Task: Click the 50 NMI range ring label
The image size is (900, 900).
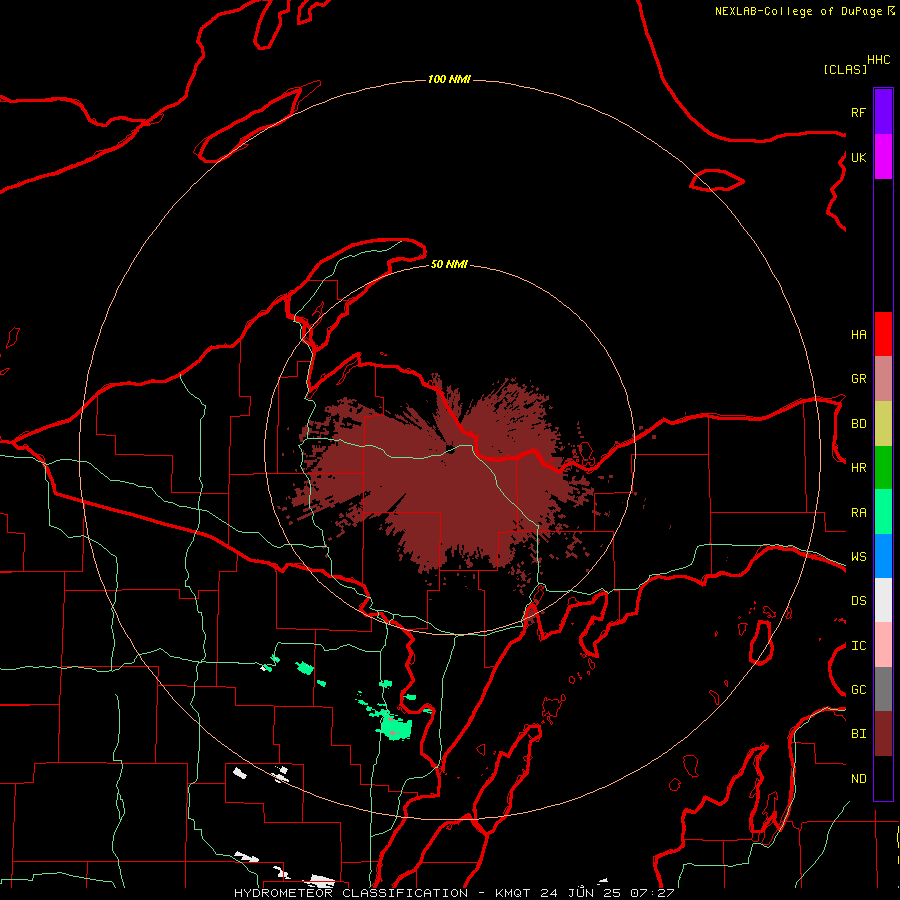Action: click(449, 265)
